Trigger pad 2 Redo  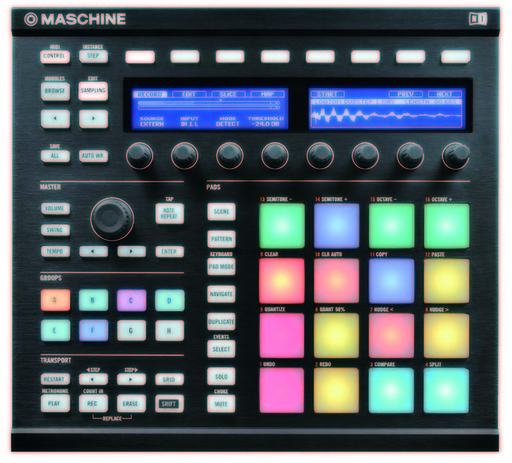337,390
